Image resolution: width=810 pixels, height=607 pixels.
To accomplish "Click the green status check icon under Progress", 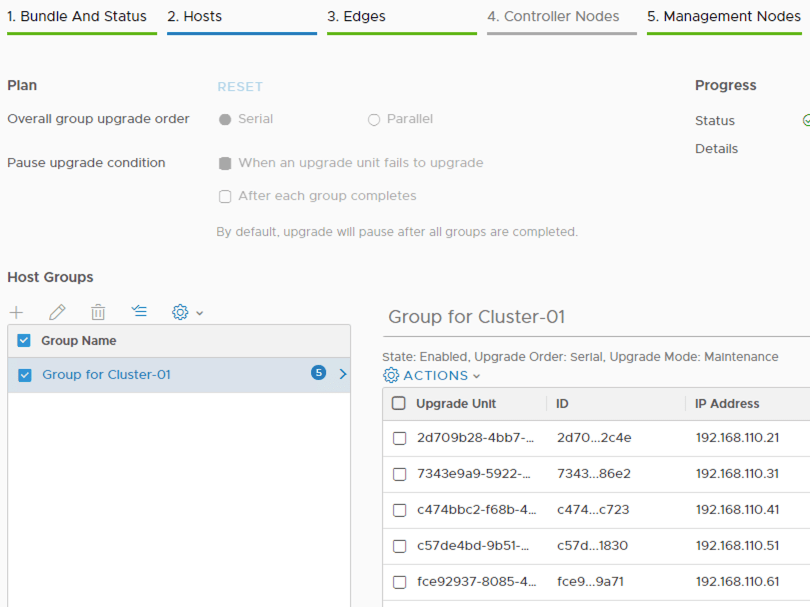I will (805, 120).
